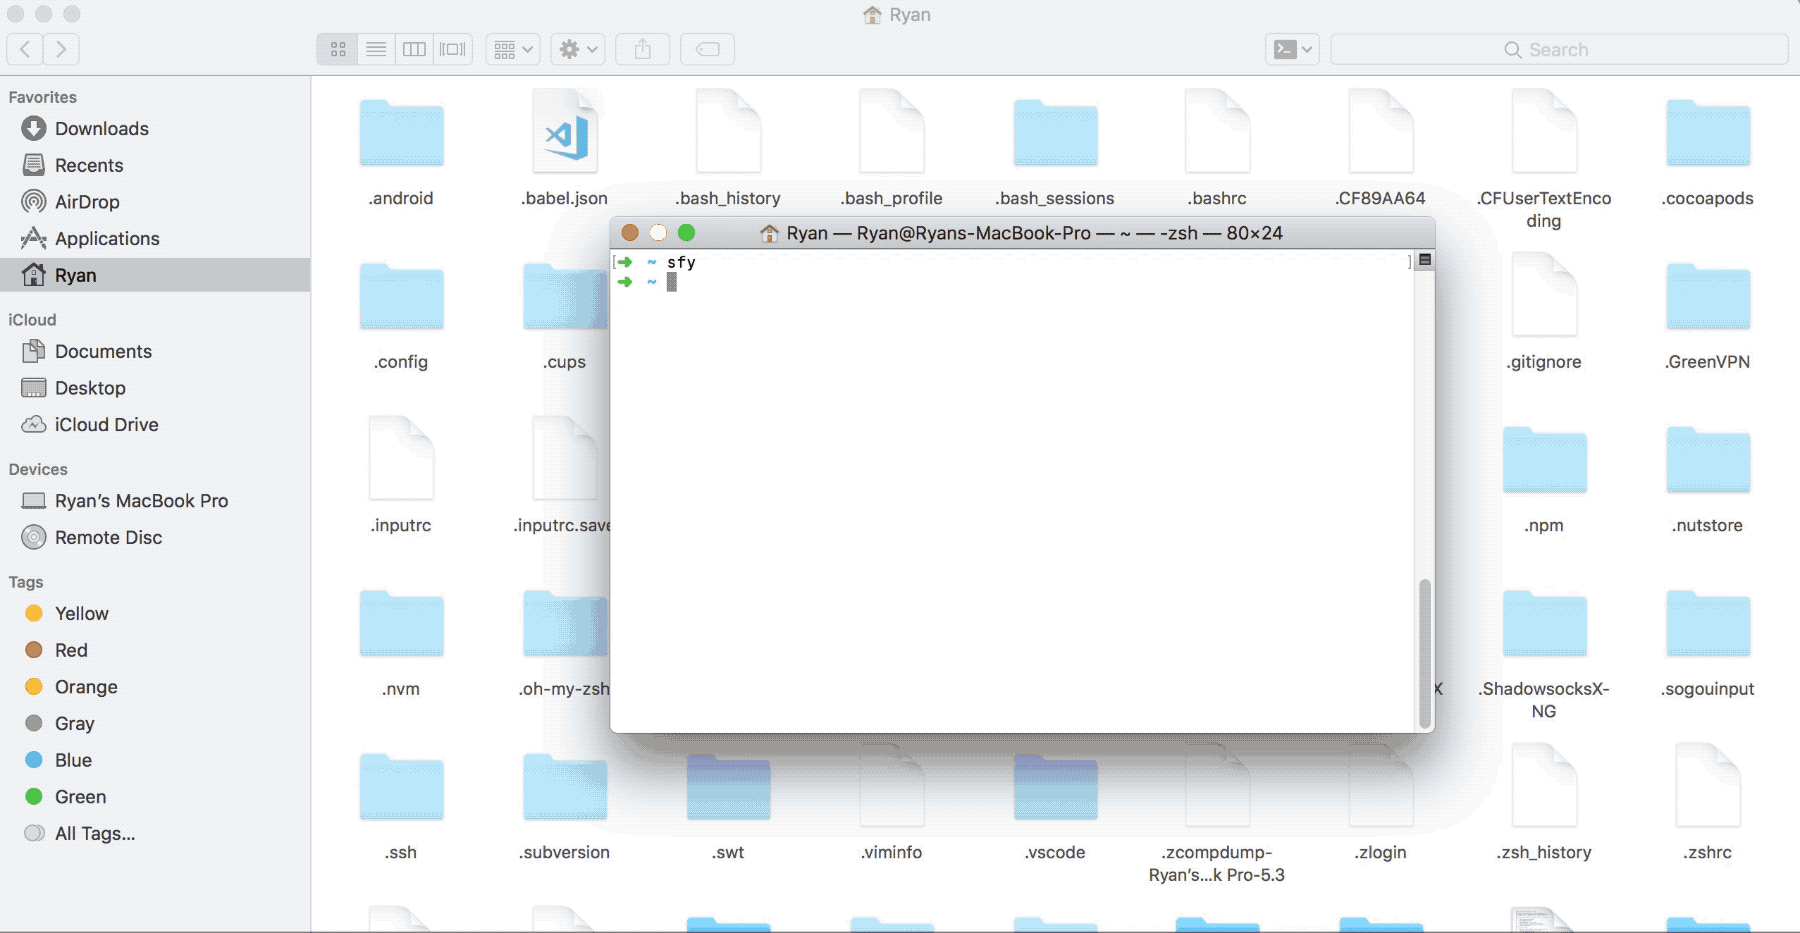Select the .babel.json file
The width and height of the screenshot is (1800, 933).
tap(565, 131)
